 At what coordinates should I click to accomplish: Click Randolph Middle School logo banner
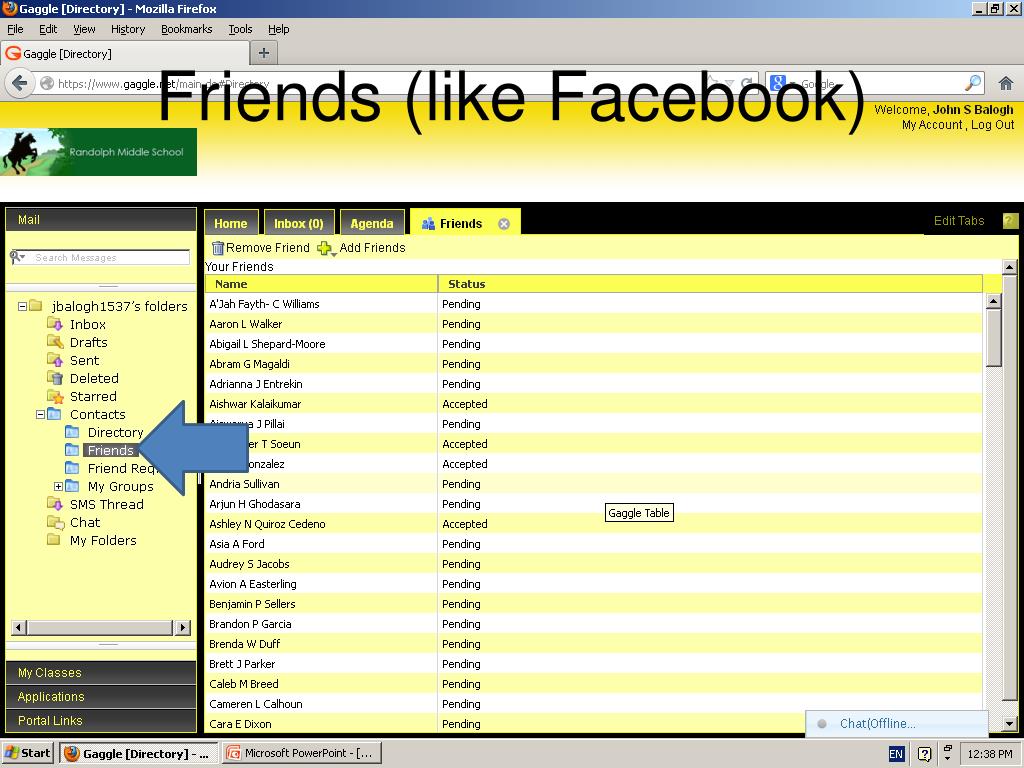point(99,152)
